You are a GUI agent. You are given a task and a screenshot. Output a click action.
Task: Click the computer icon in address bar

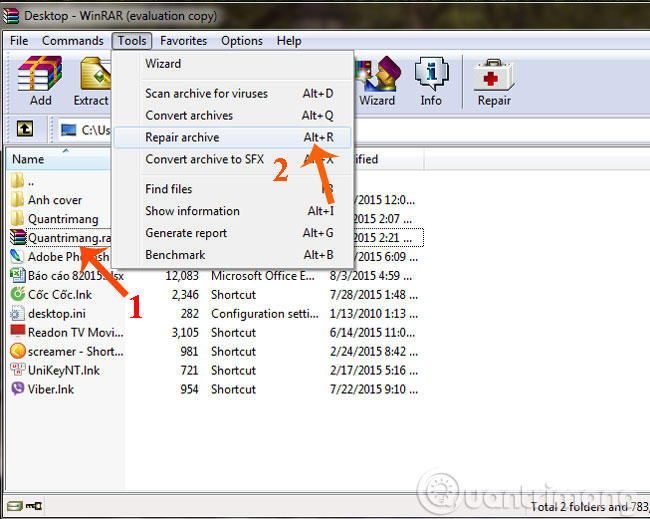coord(68,130)
